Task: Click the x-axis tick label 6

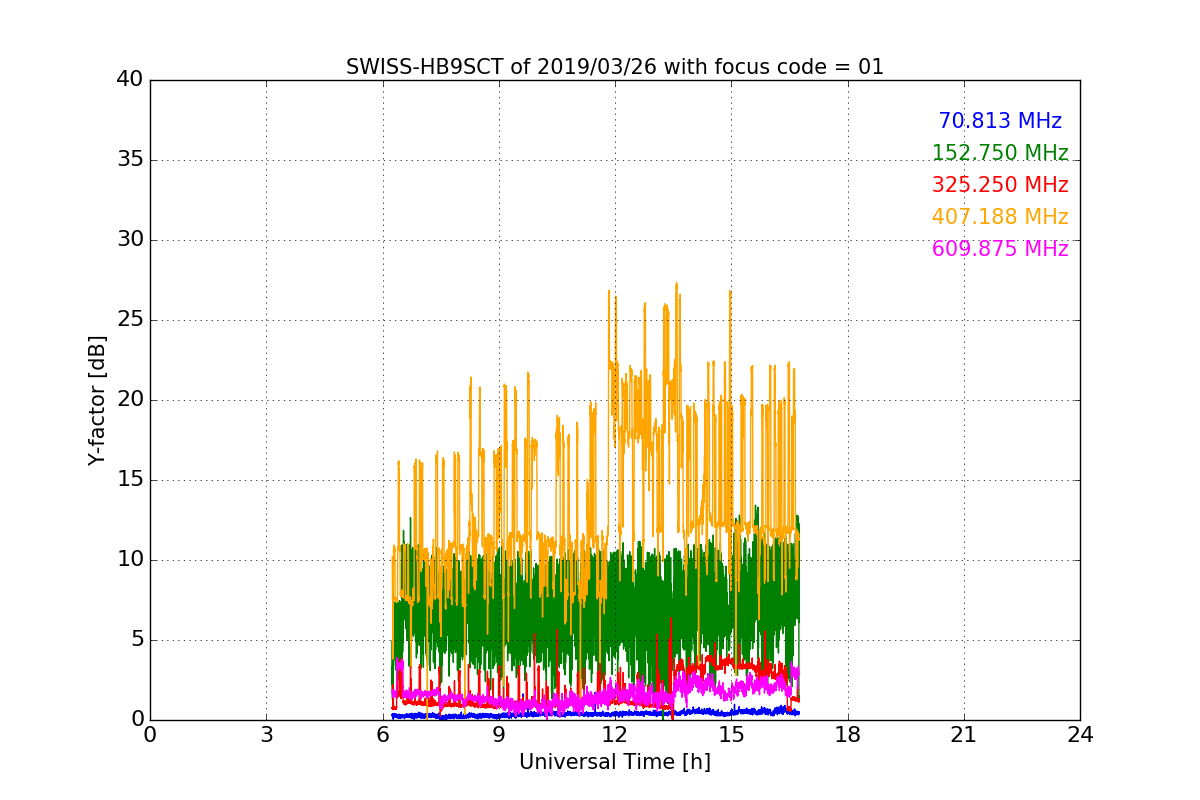Action: (383, 735)
